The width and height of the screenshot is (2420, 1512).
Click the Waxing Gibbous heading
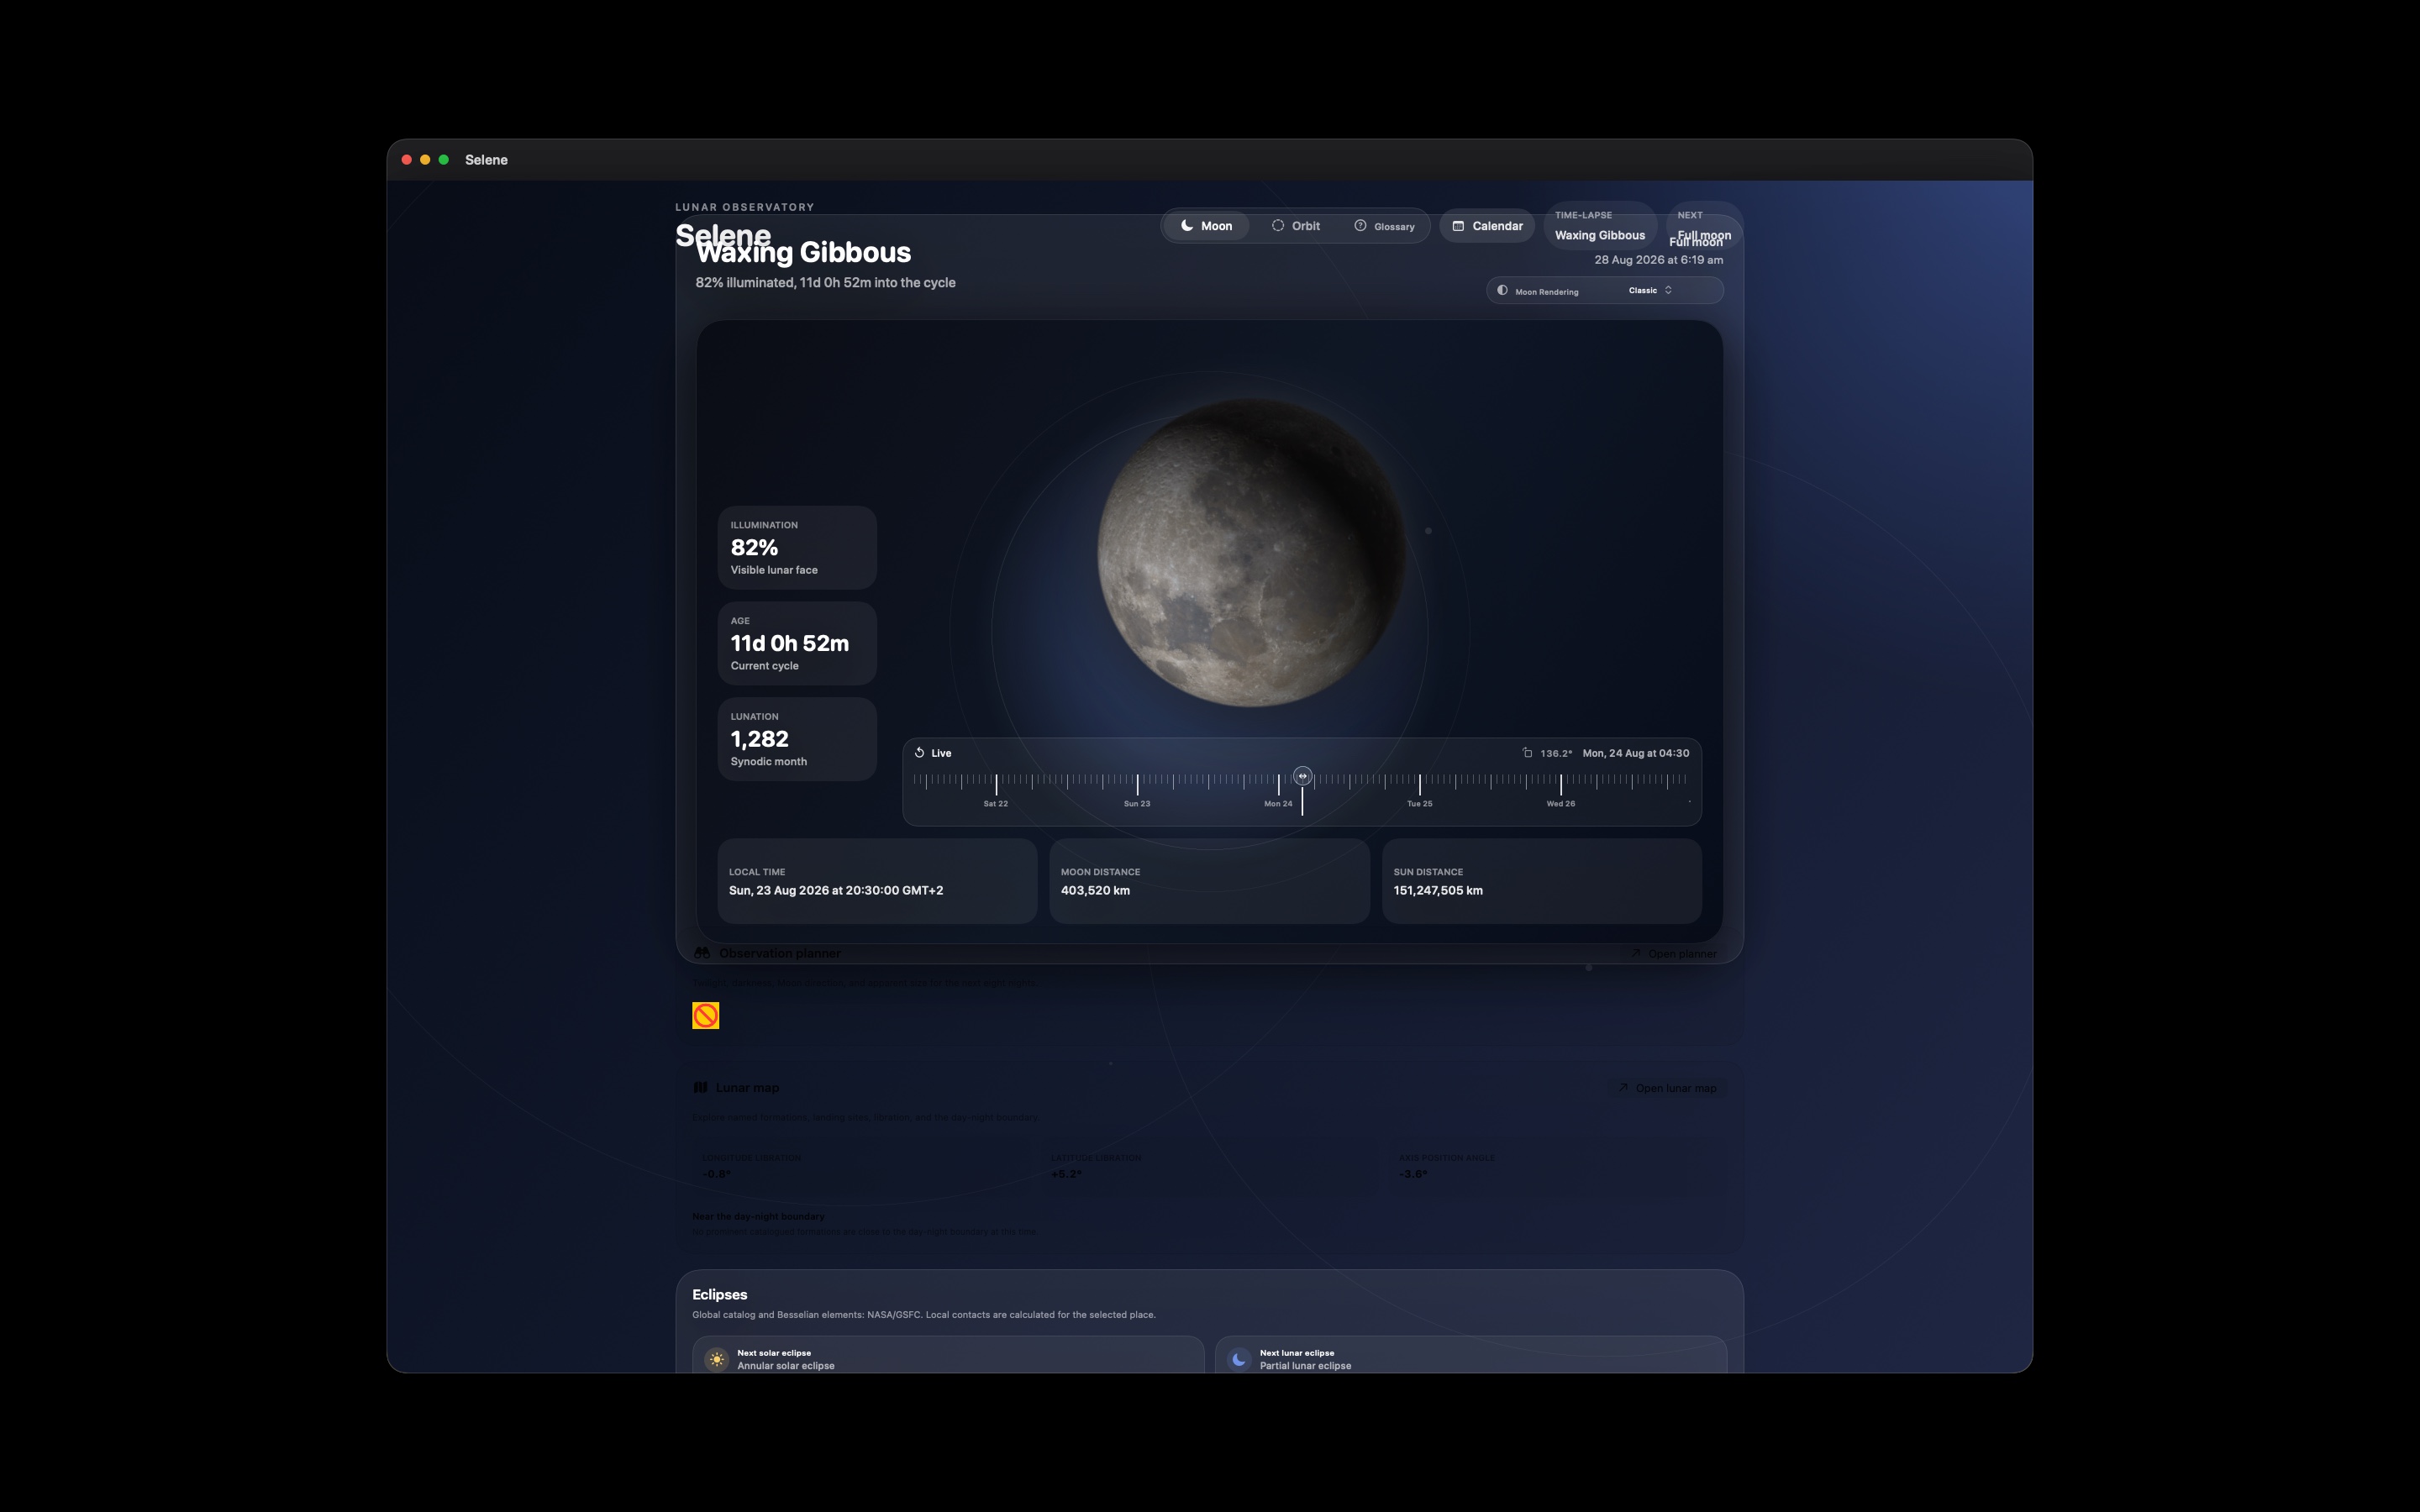804,252
